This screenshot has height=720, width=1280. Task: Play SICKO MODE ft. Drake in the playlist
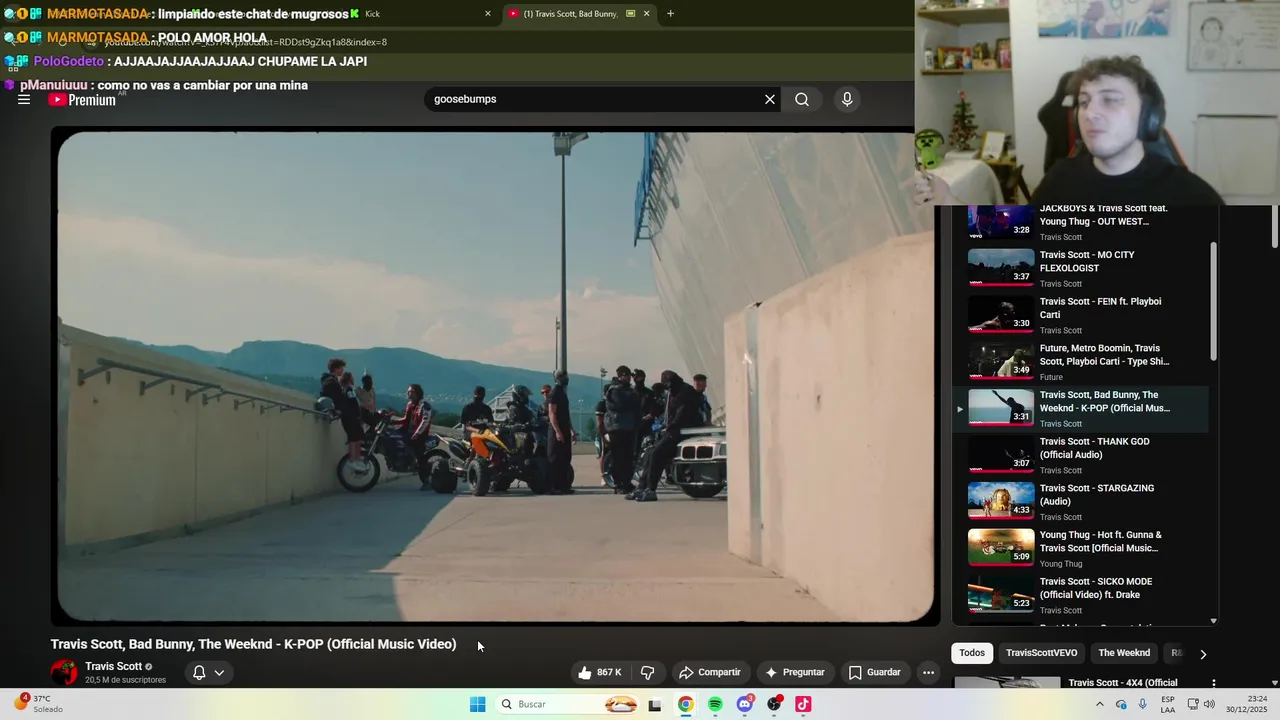click(1080, 595)
